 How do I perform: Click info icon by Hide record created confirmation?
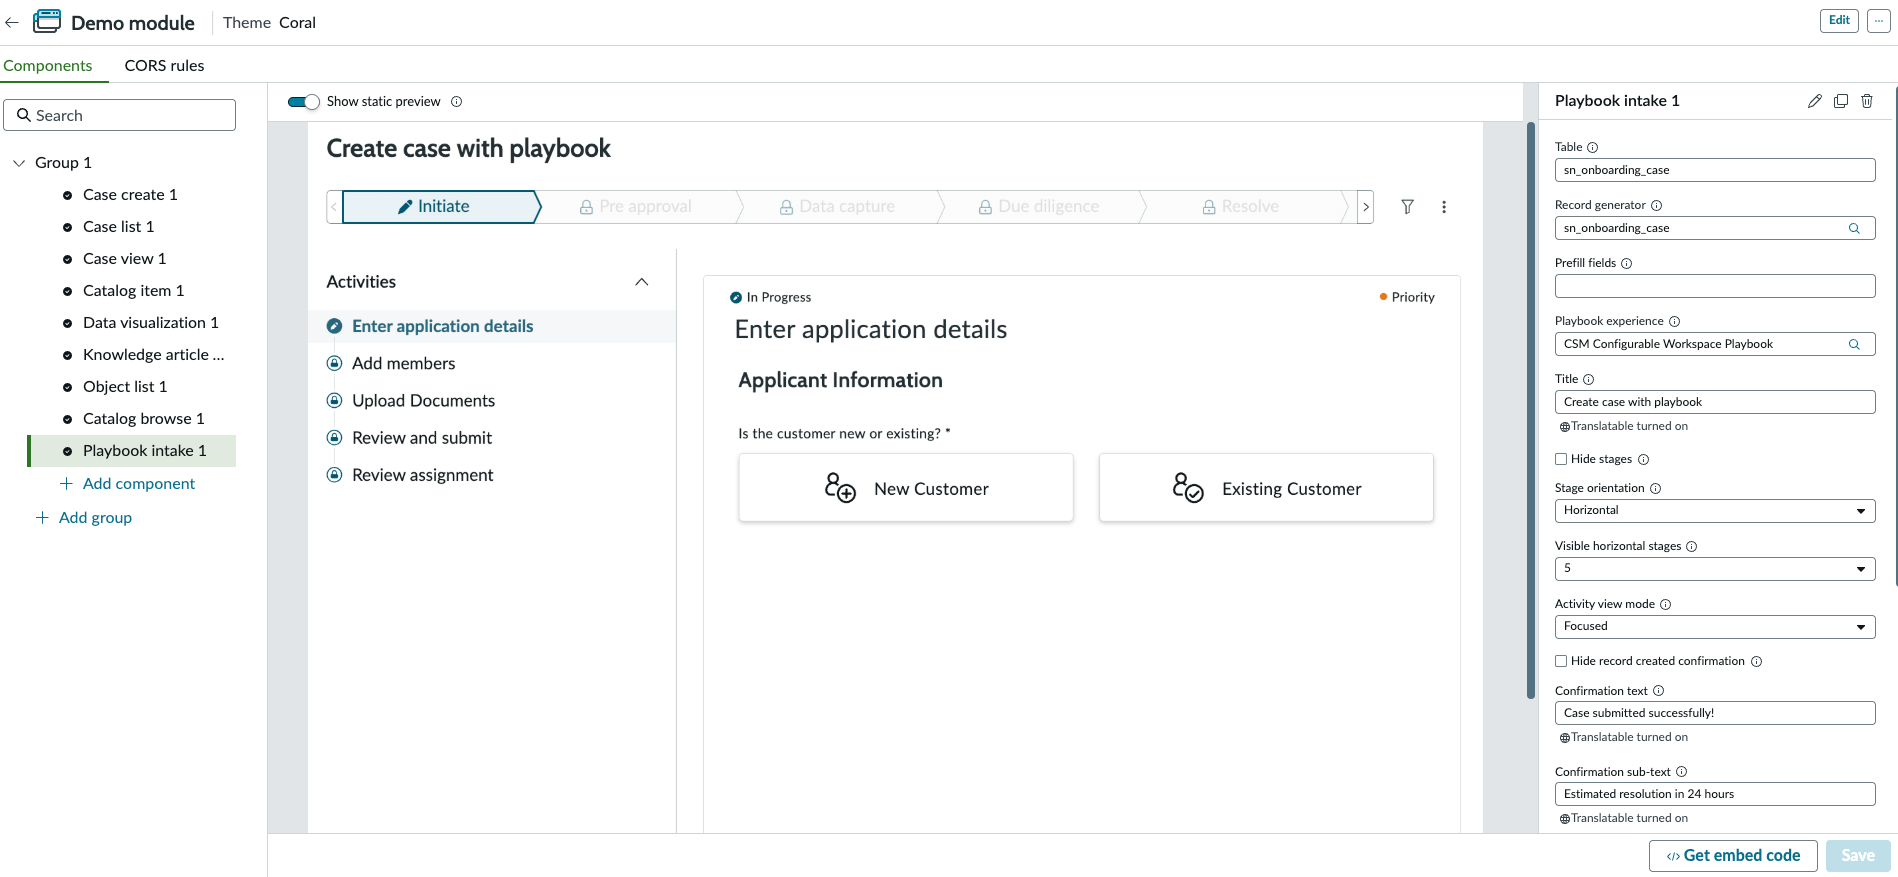pos(1756,661)
